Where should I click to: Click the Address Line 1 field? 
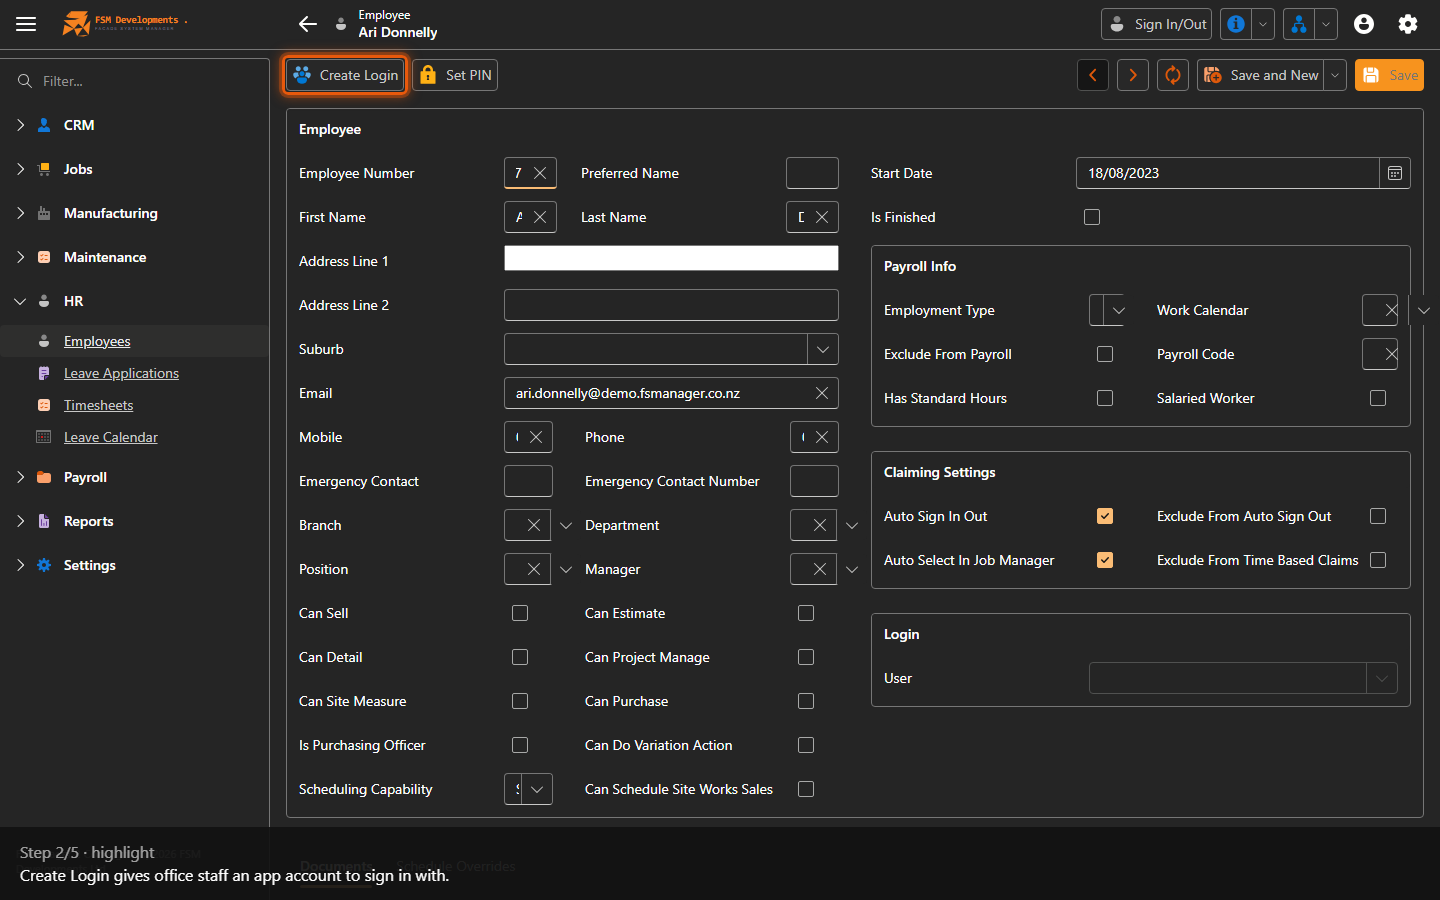click(x=671, y=258)
